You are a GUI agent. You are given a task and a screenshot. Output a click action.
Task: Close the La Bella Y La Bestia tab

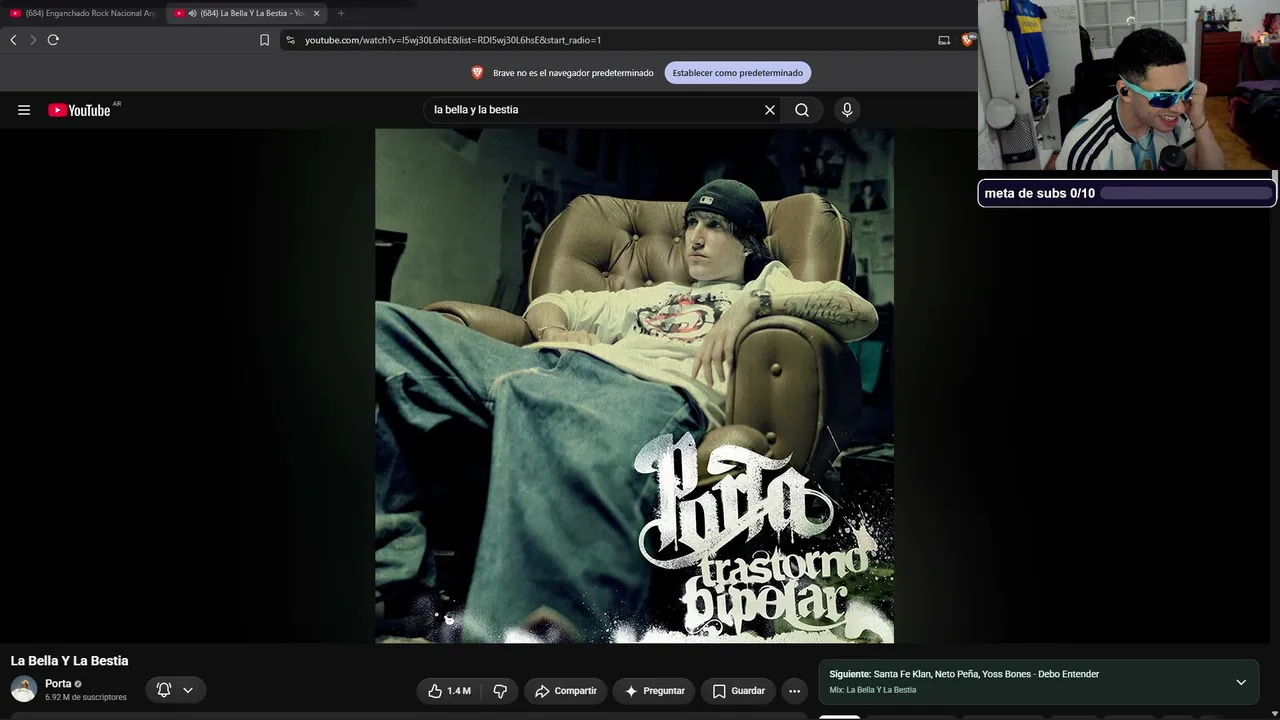point(317,13)
